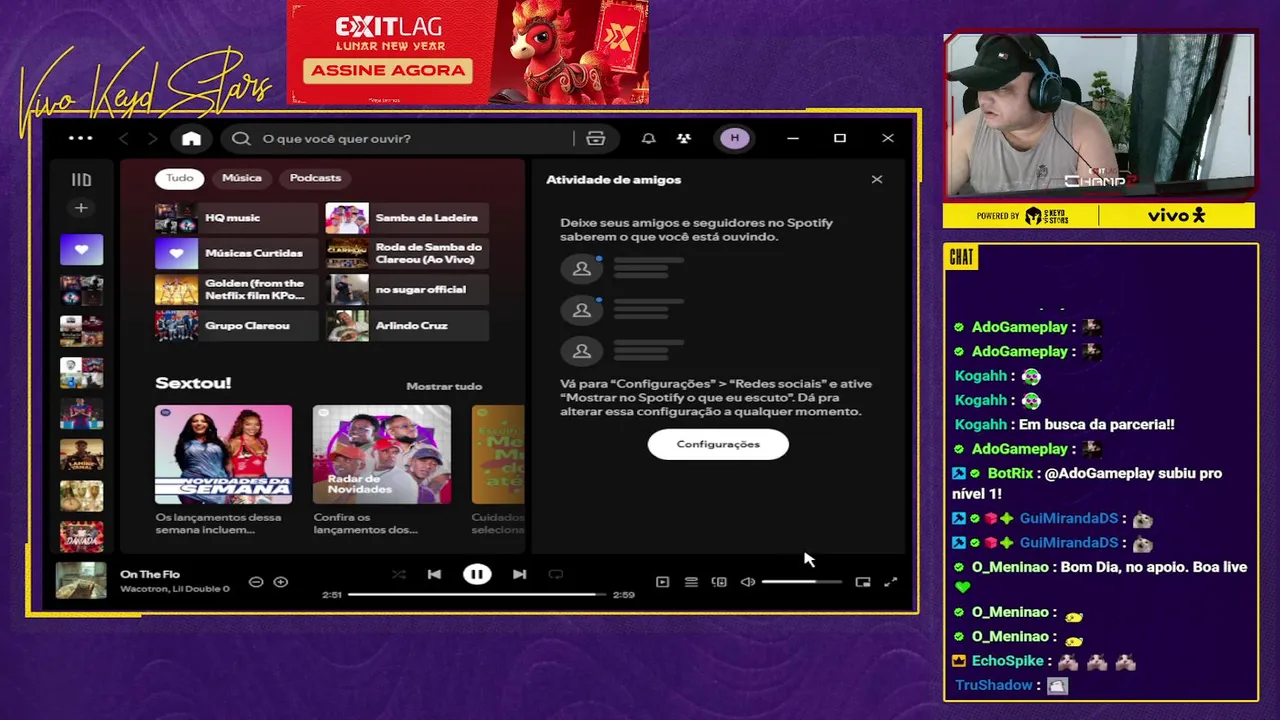Open the profile avatar H

point(735,138)
